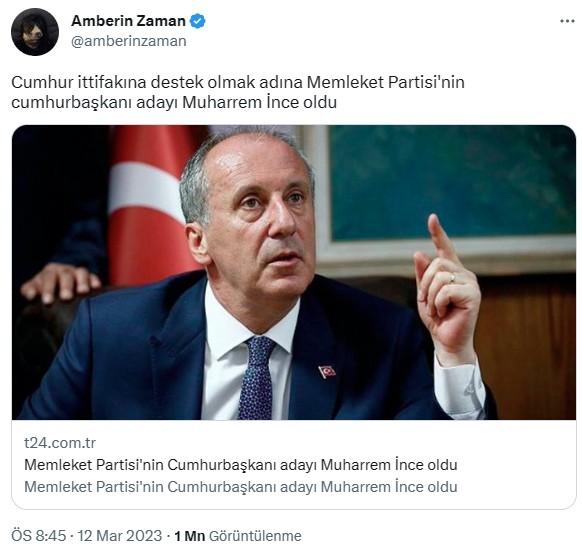Screen dimensions: 582x555
Task: Open the t24.com.tr article preview photo
Action: click(x=294, y=272)
